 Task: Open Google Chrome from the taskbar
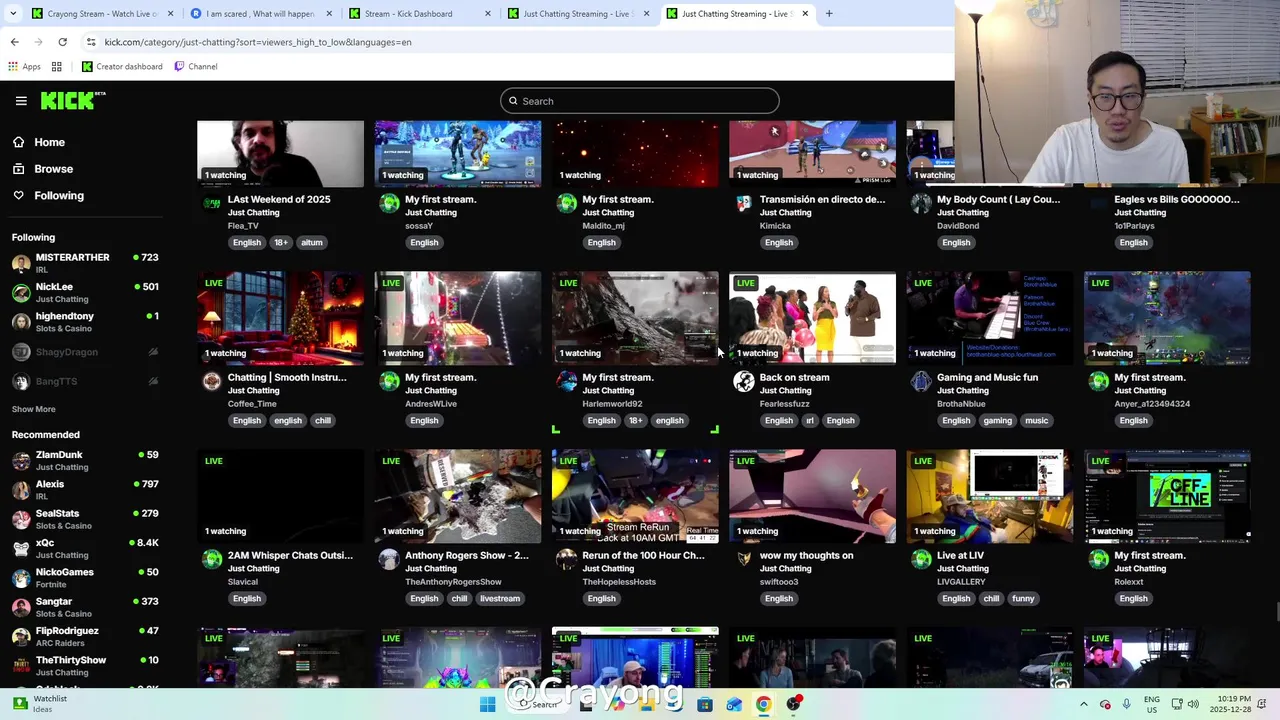coord(763,704)
